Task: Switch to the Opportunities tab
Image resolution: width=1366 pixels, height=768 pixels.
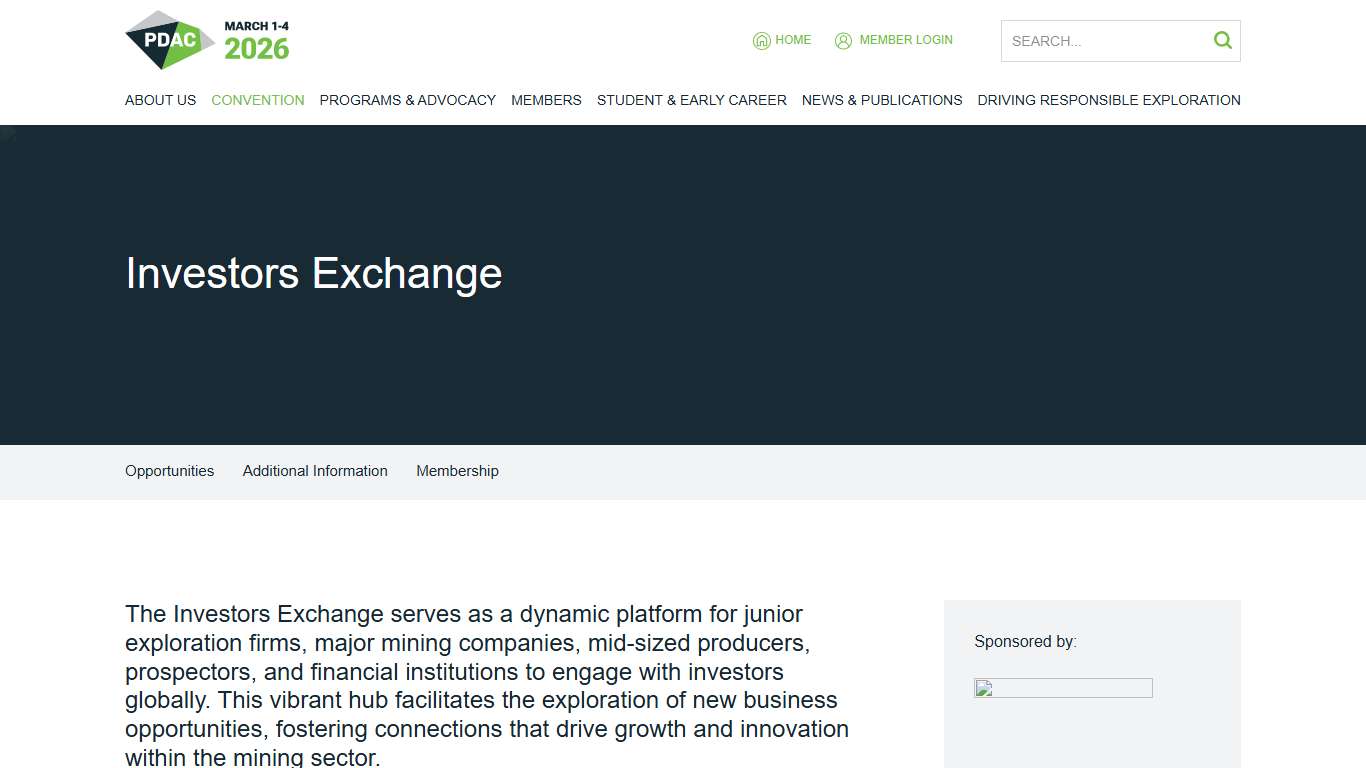Action: coord(169,471)
